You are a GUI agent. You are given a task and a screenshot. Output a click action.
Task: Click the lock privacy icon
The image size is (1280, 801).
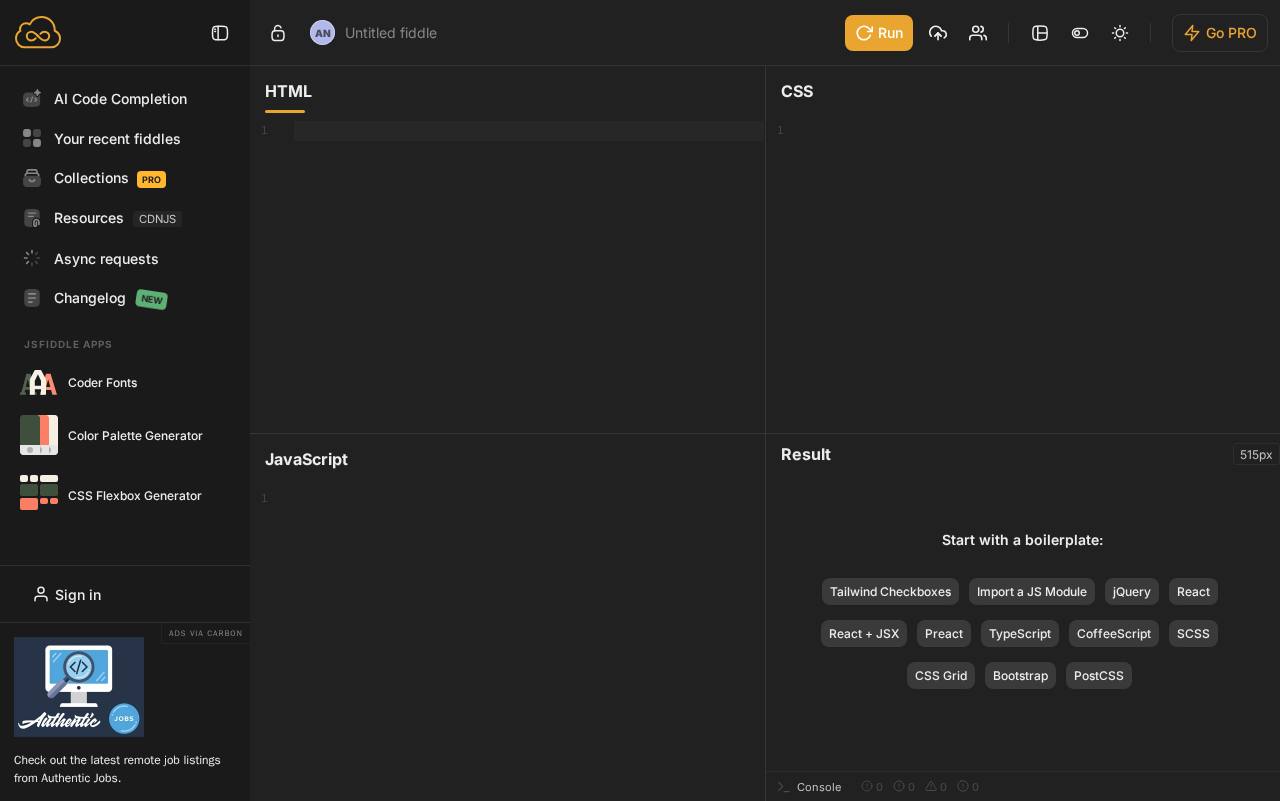tap(278, 33)
